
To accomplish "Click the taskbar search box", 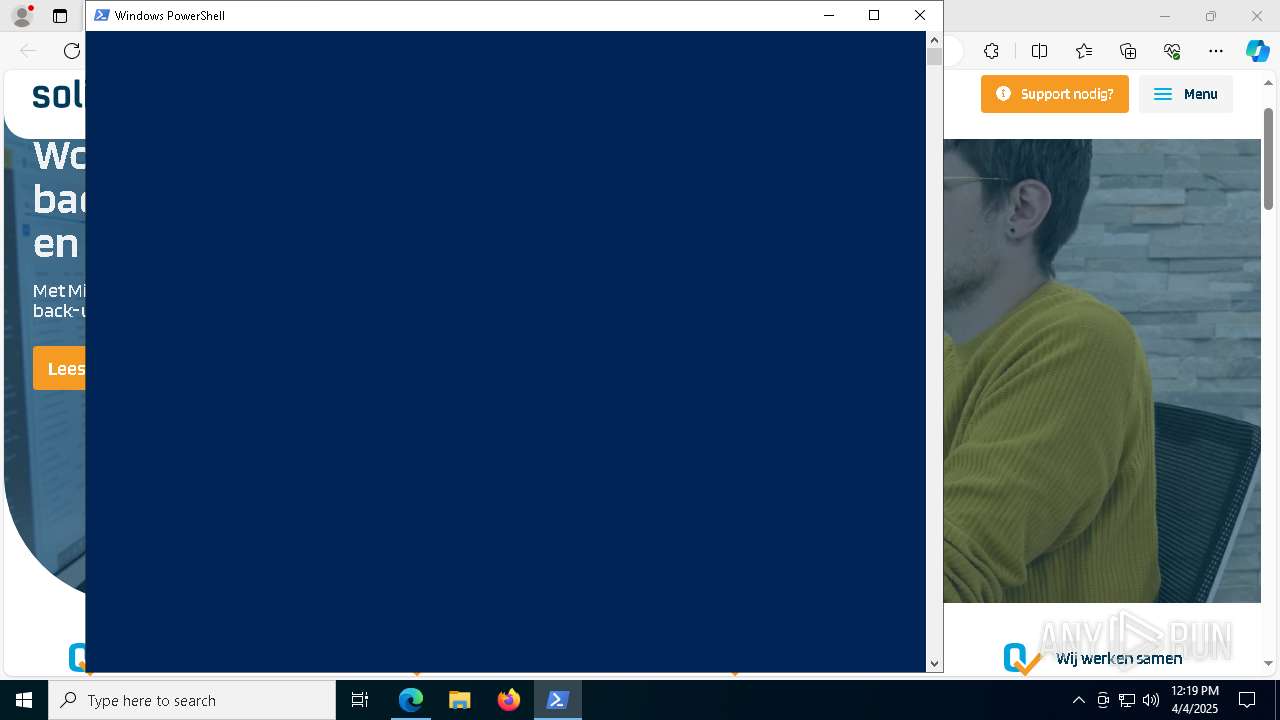I will [192, 700].
